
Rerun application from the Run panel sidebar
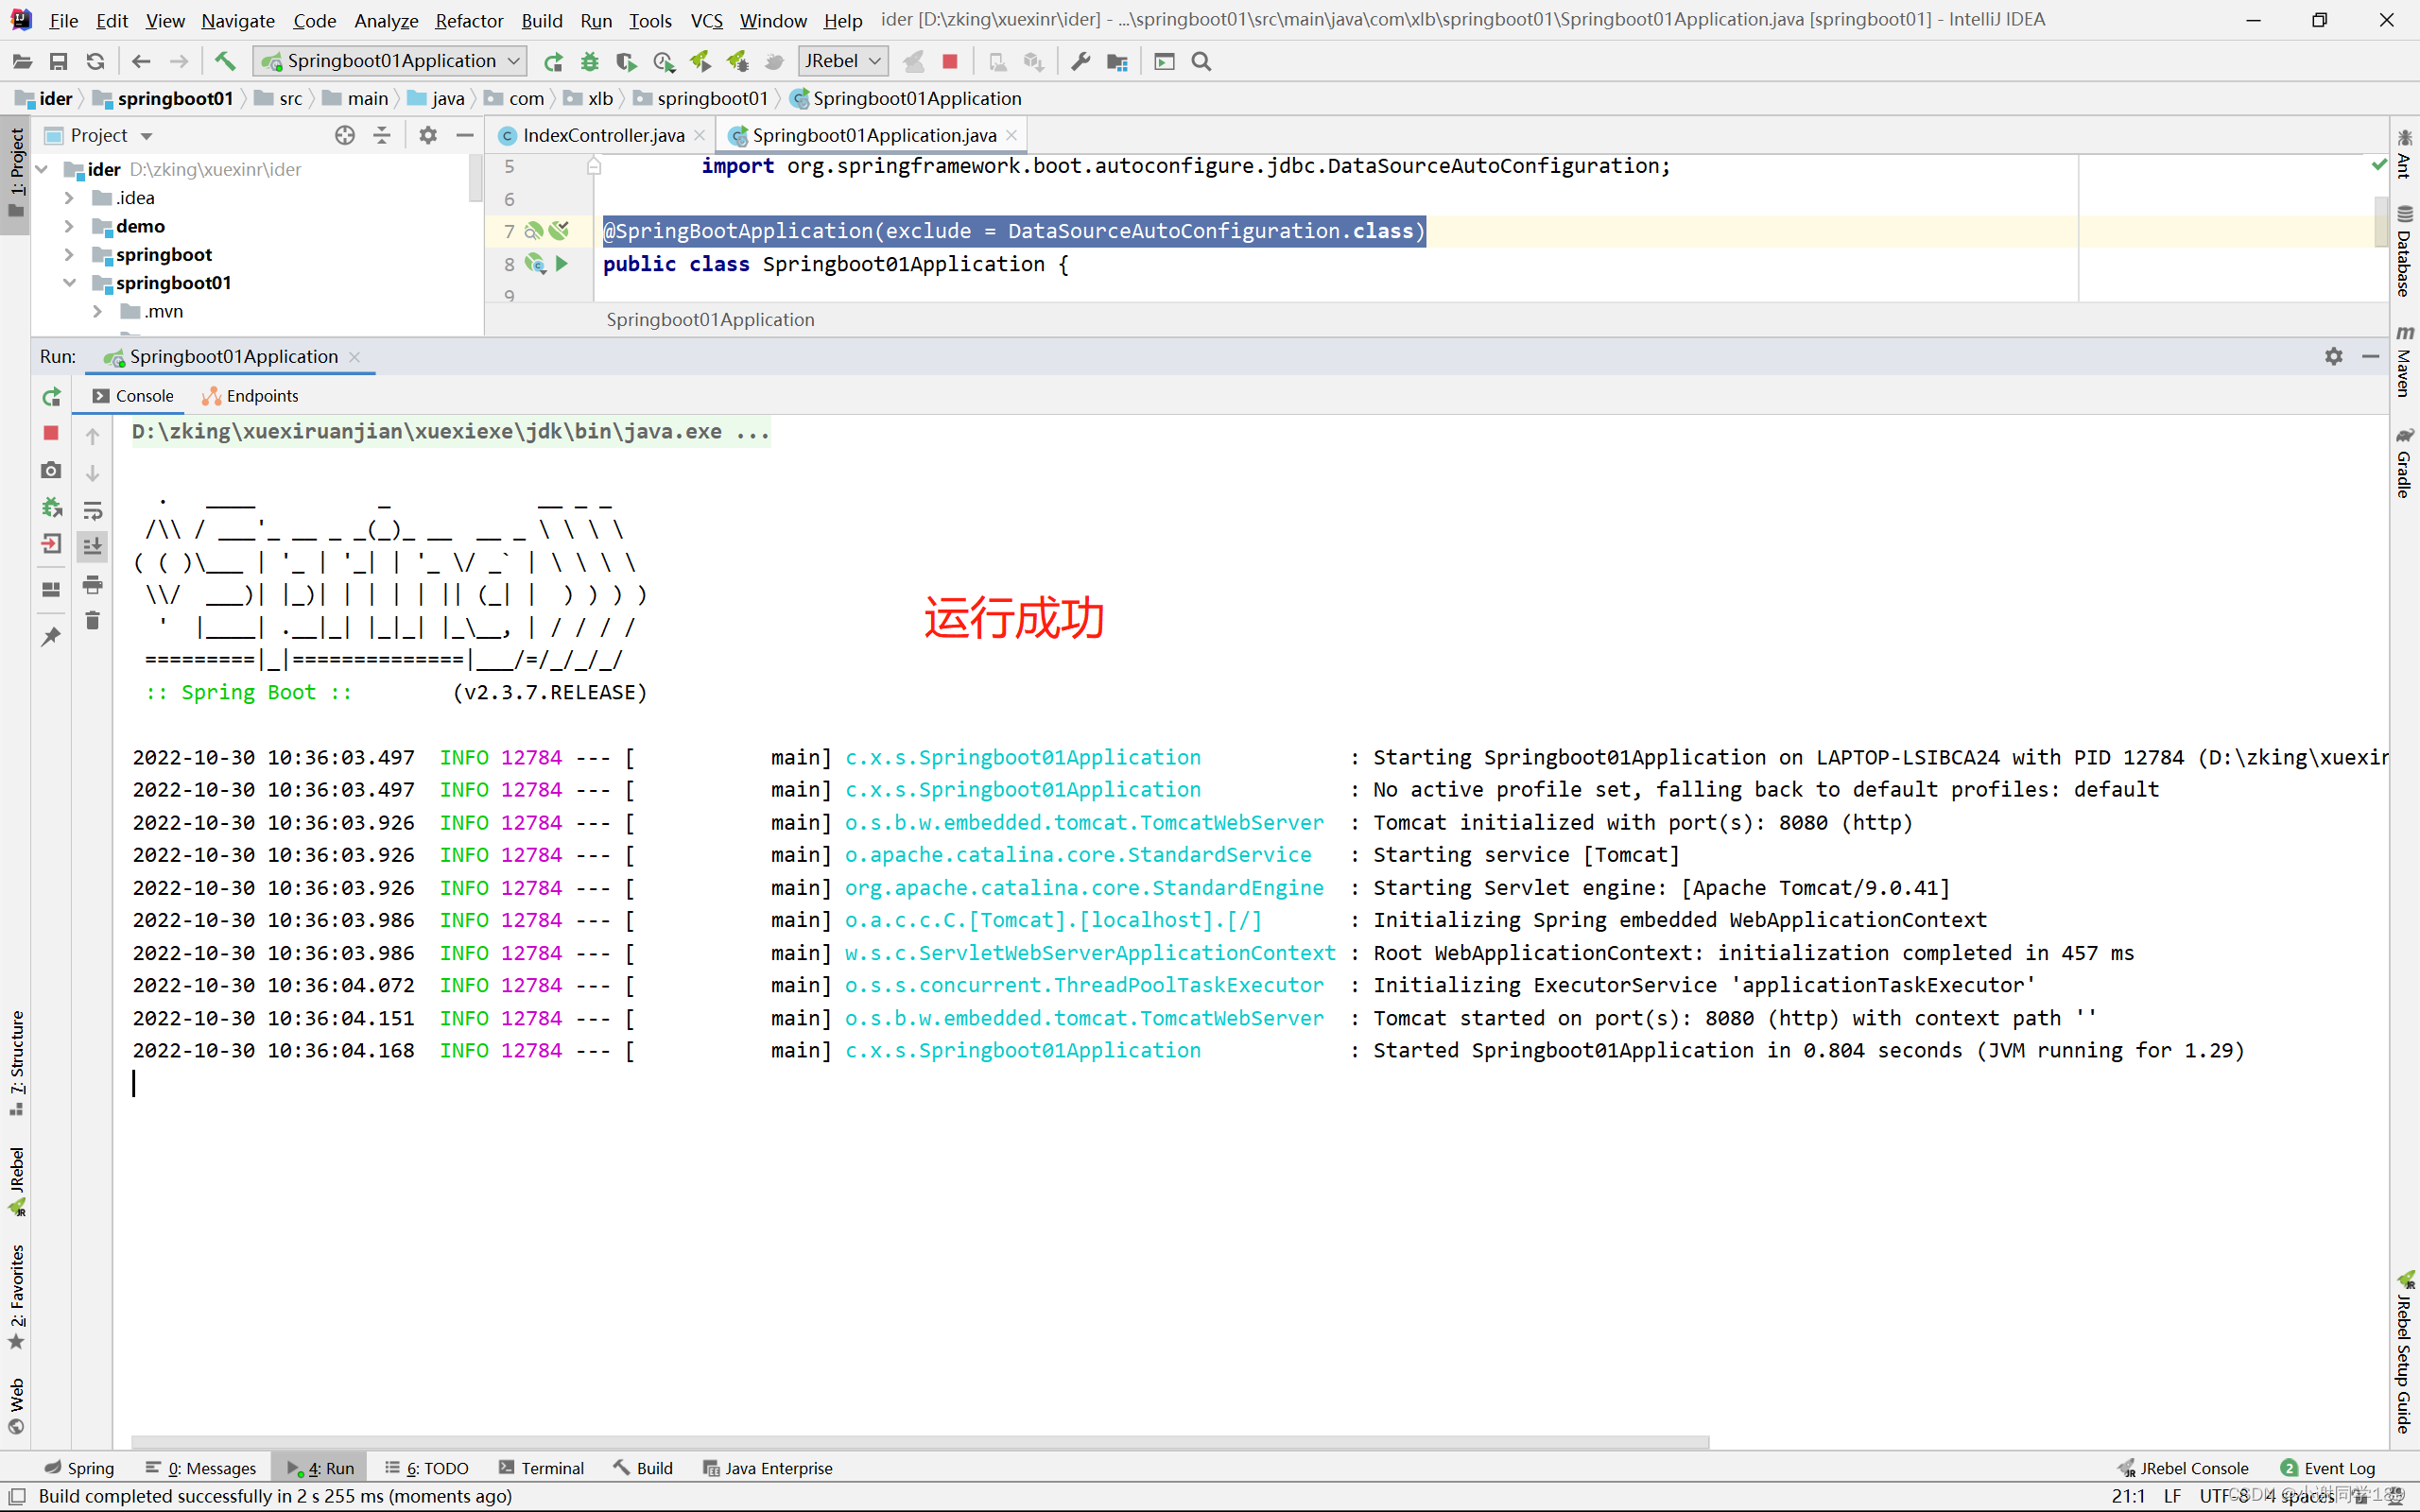pos(51,397)
